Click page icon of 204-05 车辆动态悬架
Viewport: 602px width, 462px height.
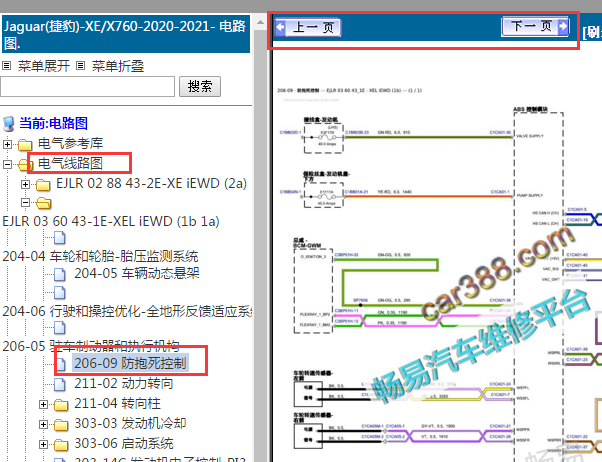coord(60,274)
